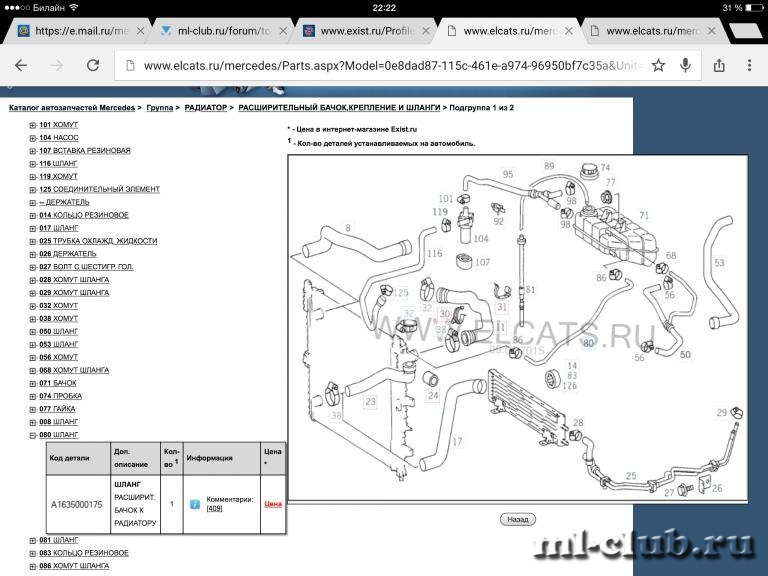The image size is (768, 576).
Task: Expand the 083 КОЛЬЦО РЕЗИНОВОЕ node
Action: coord(33,553)
